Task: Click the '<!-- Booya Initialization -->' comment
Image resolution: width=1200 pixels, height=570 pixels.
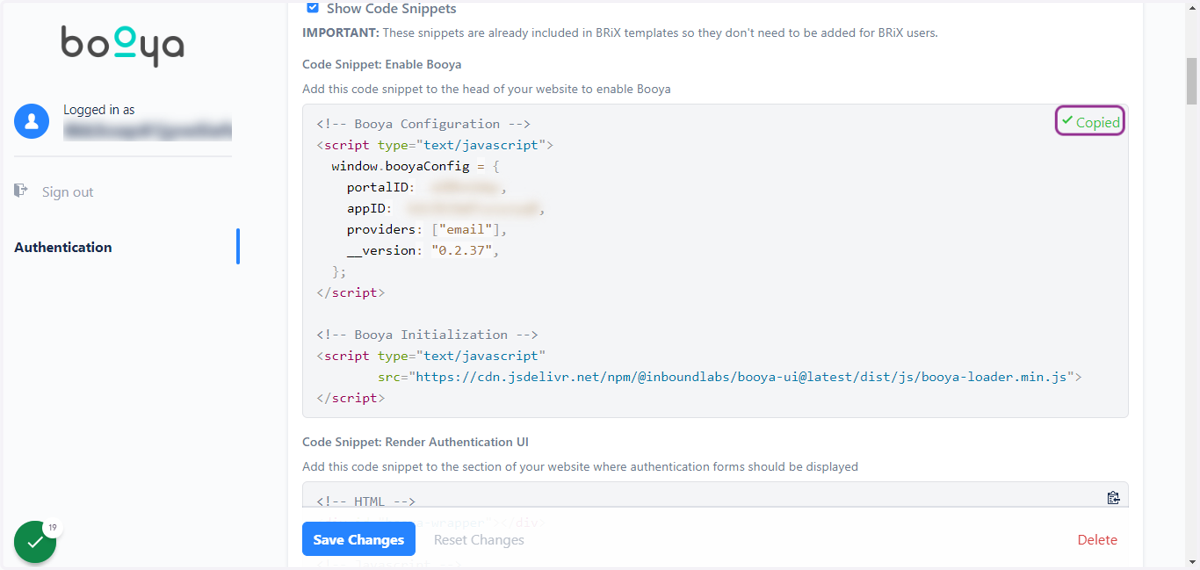Action: point(427,334)
